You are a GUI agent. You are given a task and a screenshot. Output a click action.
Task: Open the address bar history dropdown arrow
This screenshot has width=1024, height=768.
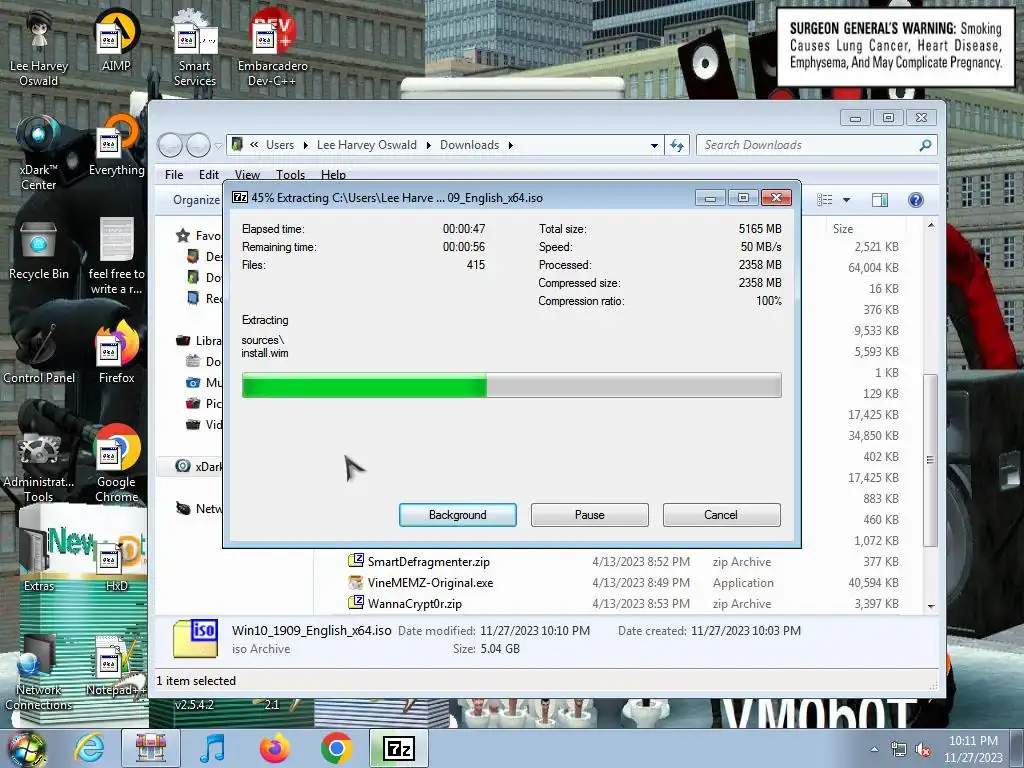[654, 146]
